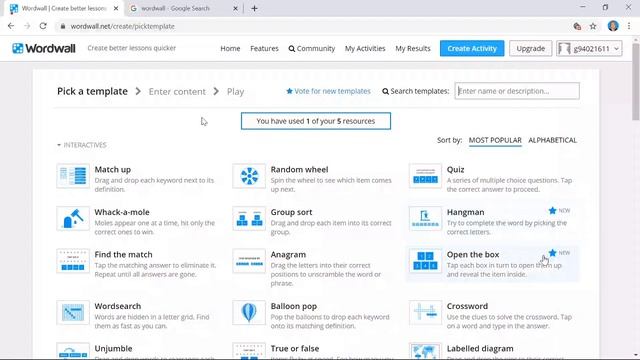
Task: Click the browser address bar
Action: pos(310,26)
